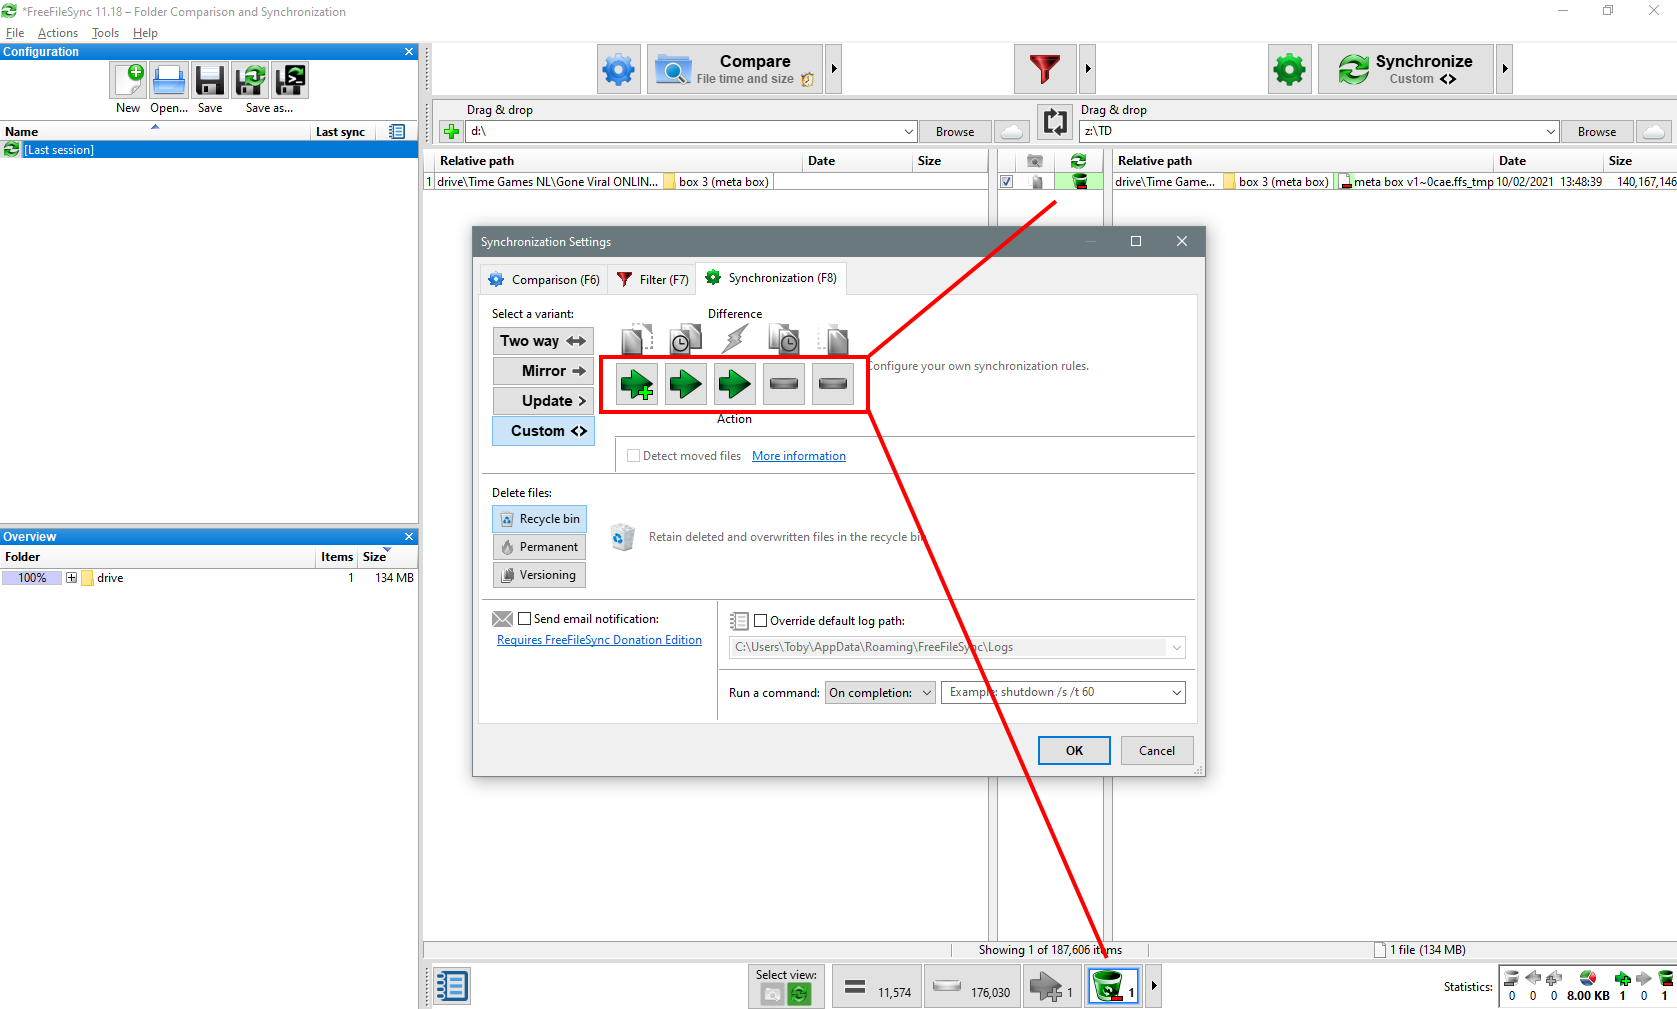1677x1009 pixels.
Task: Open cloud access for left folder
Action: [1012, 132]
